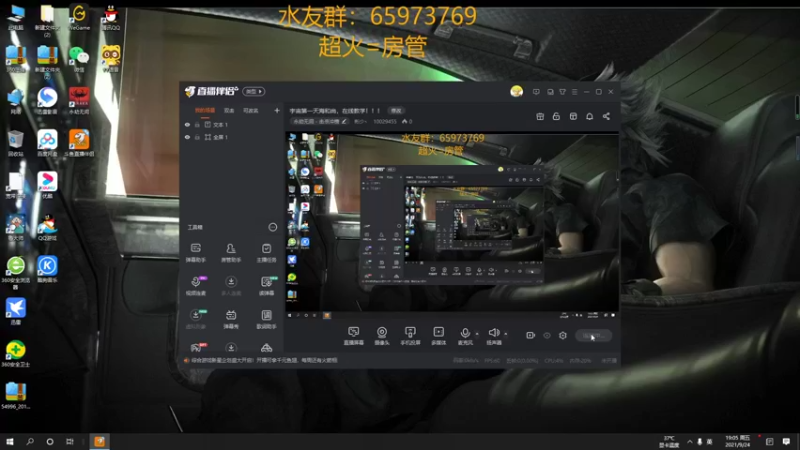Open Task View on the taskbar
Image resolution: width=800 pixels, height=450 pixels.
tap(70, 441)
